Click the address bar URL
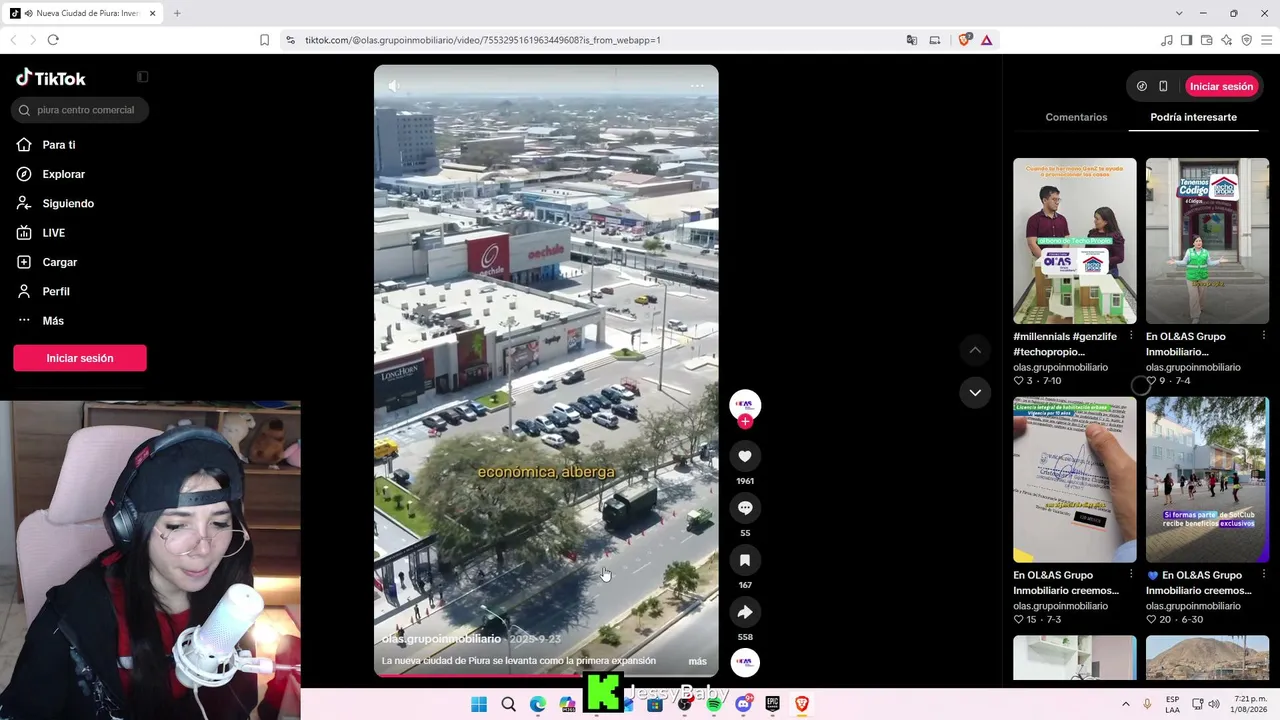The height and width of the screenshot is (720, 1280). point(483,40)
